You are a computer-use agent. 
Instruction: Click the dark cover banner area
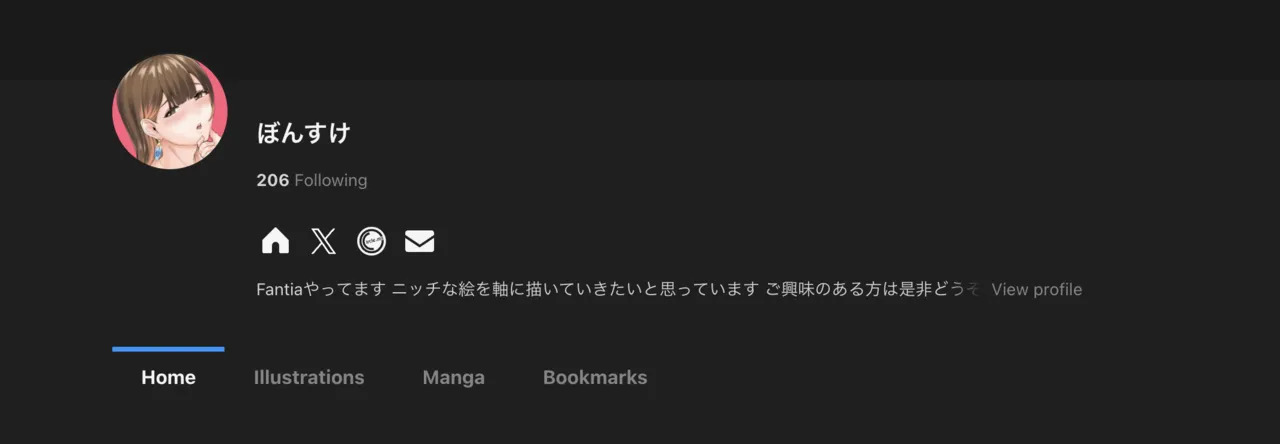tap(640, 40)
